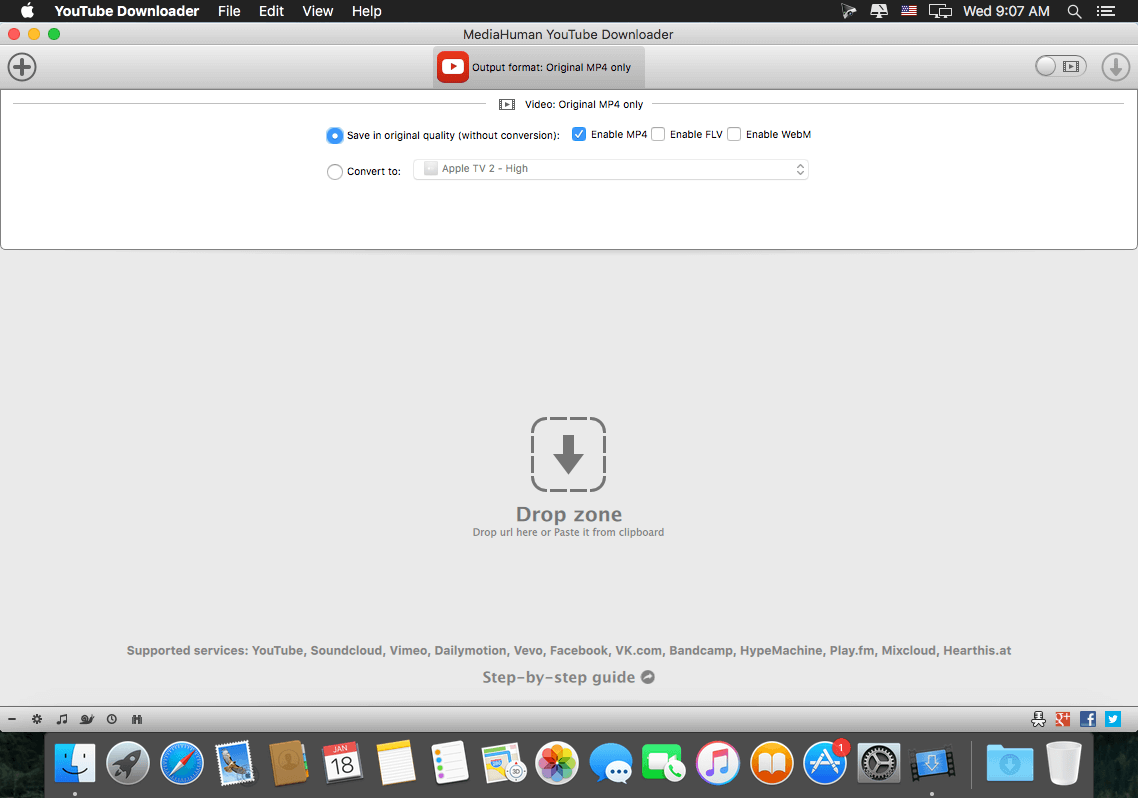This screenshot has width=1138, height=798.
Task: Click the Drop zone download box
Action: 568,454
